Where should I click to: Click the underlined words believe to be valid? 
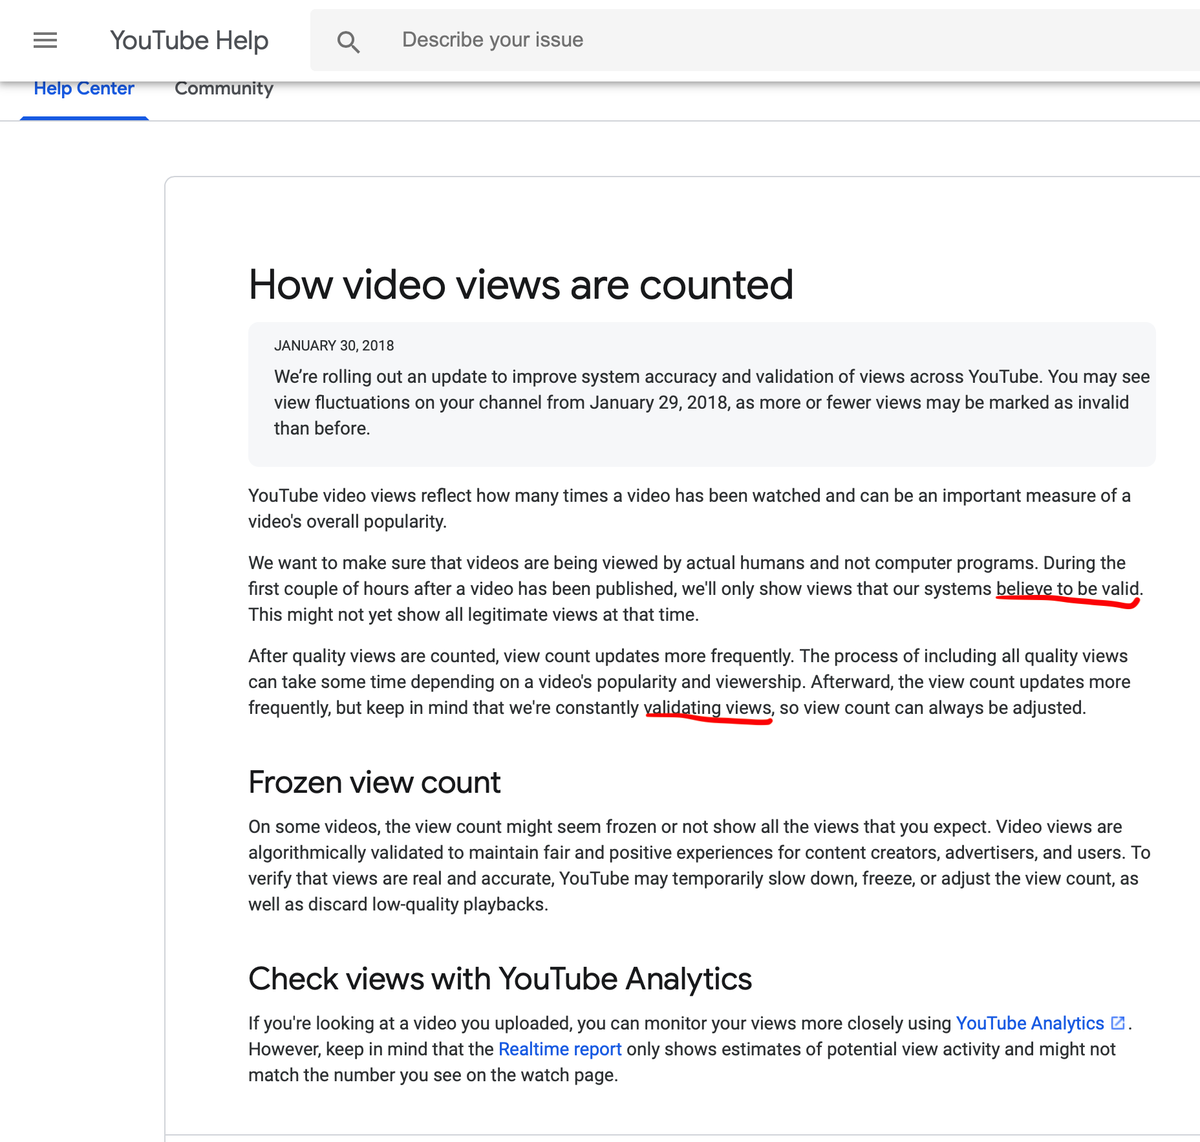tap(1068, 589)
